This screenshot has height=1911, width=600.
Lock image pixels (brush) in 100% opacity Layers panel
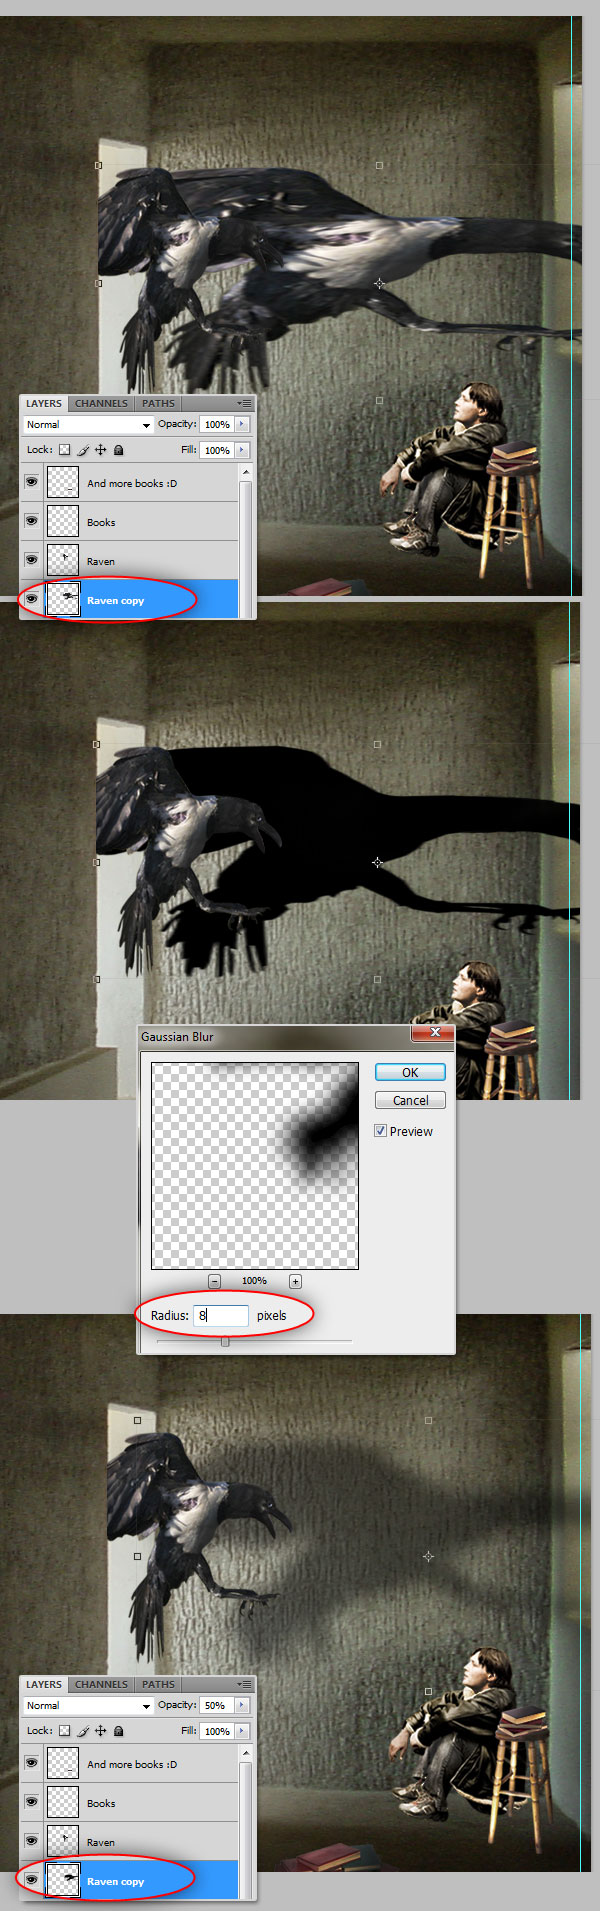point(84,450)
